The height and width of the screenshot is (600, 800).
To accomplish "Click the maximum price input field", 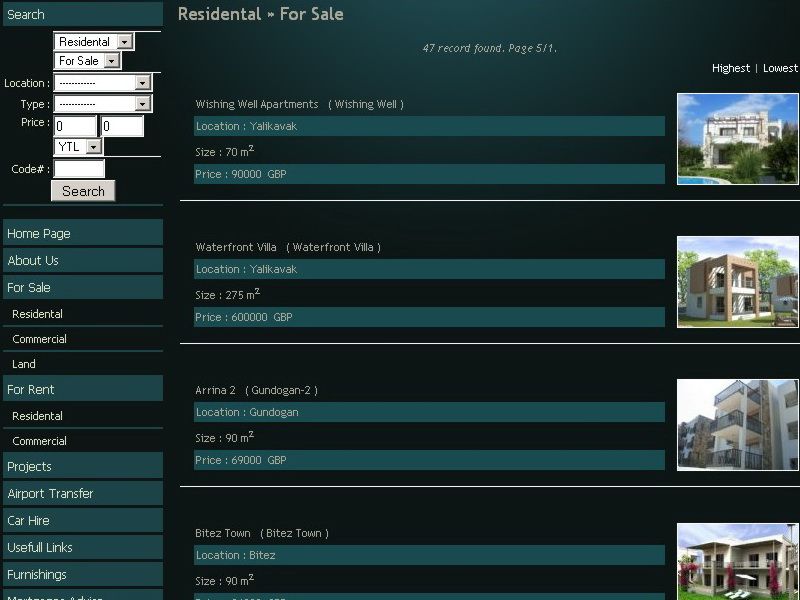I will [x=122, y=126].
